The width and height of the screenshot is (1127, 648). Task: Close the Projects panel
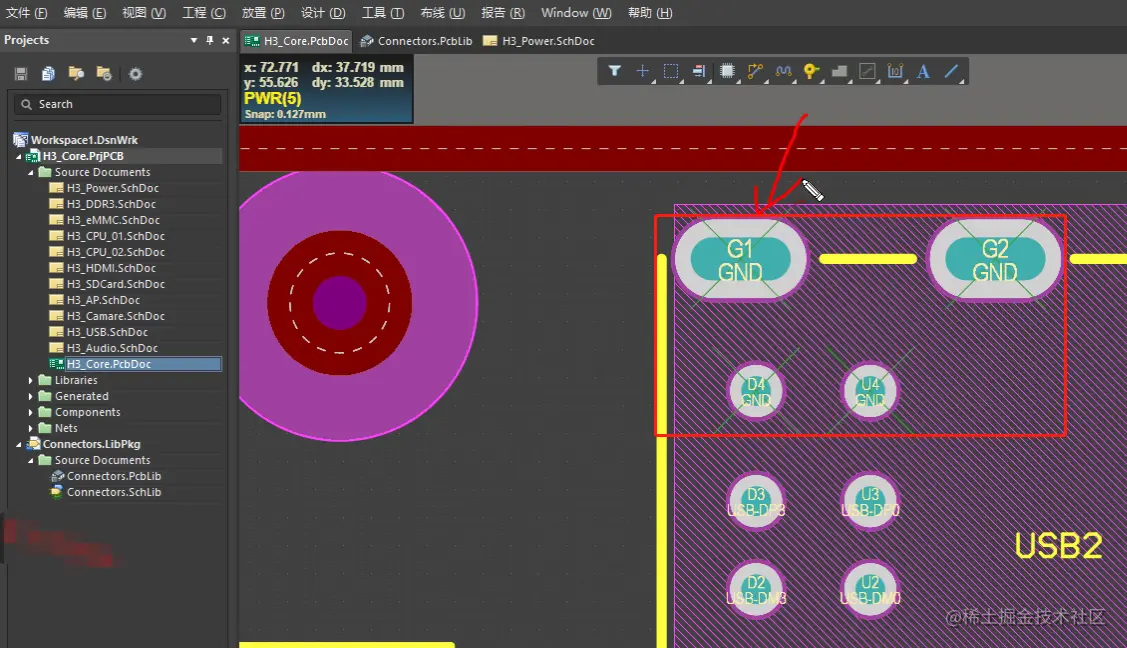coord(226,40)
